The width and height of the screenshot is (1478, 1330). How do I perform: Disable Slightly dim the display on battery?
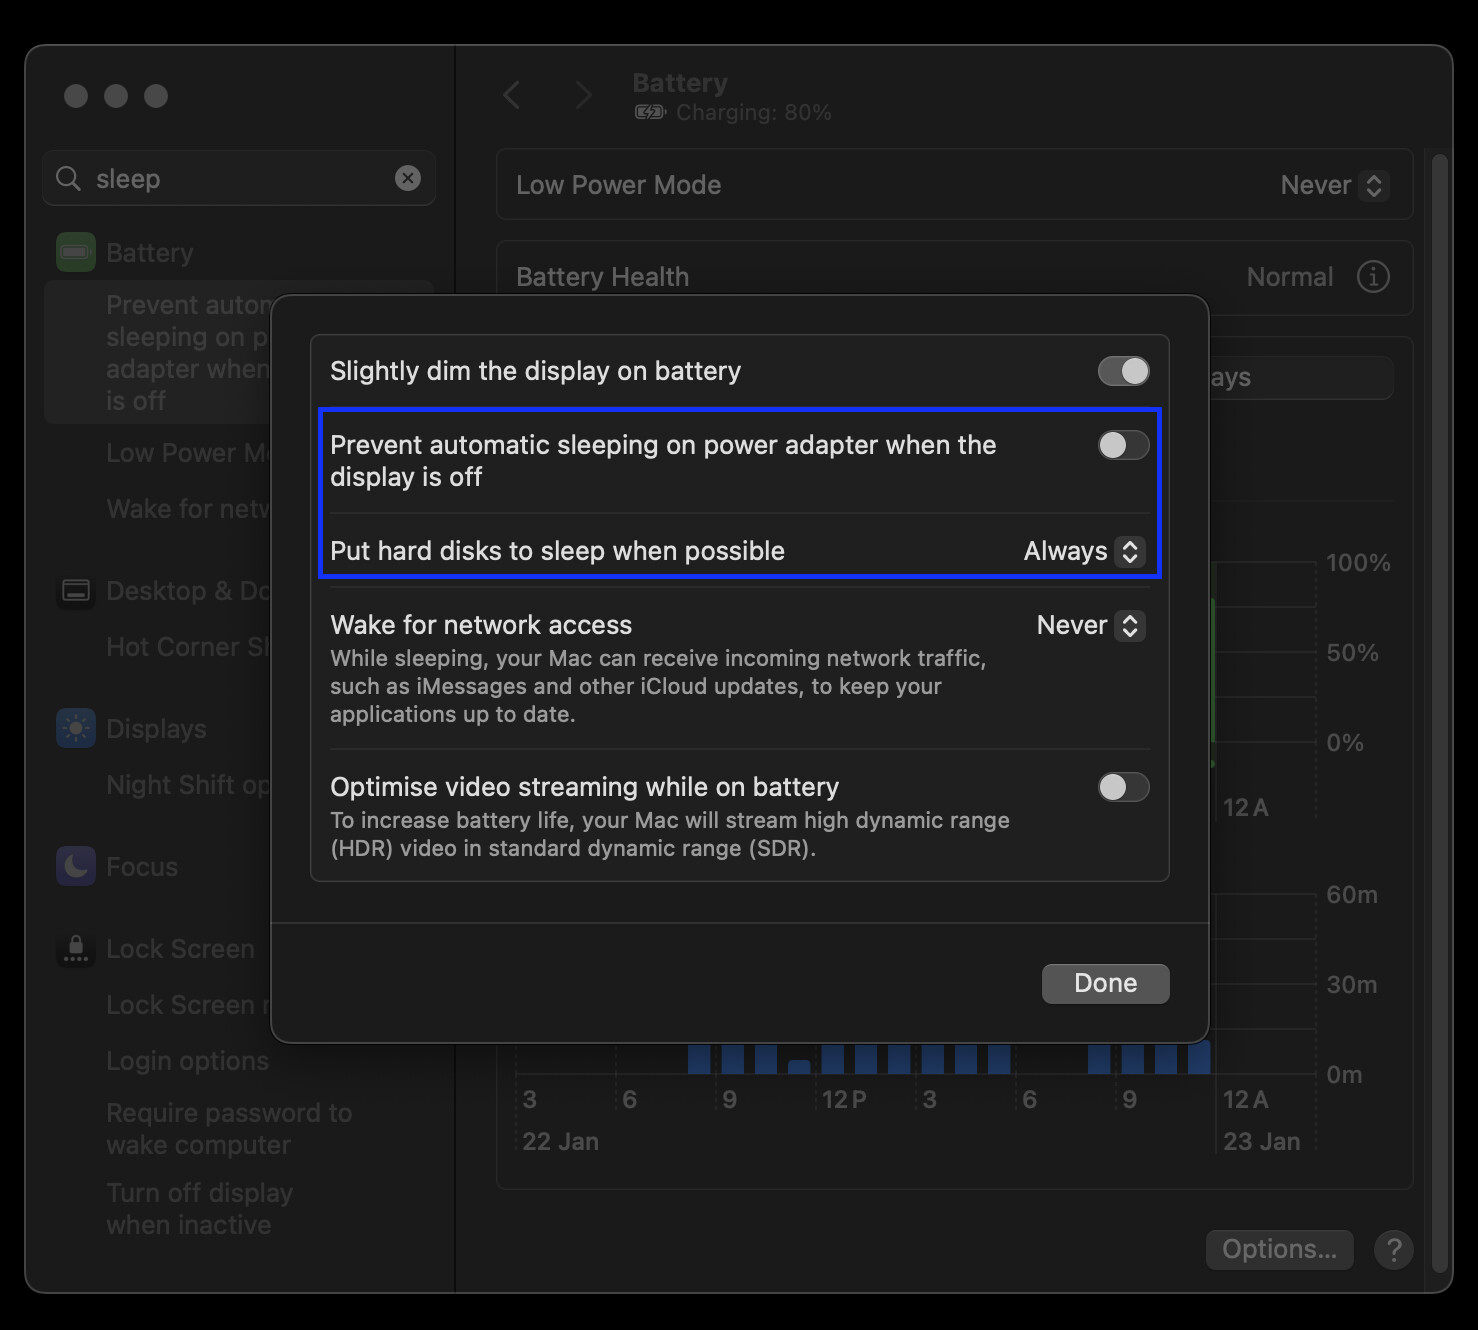(x=1123, y=371)
